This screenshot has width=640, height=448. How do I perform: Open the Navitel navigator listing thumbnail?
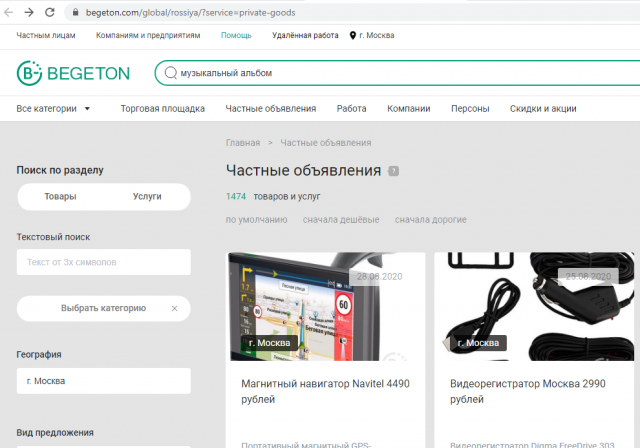click(325, 306)
